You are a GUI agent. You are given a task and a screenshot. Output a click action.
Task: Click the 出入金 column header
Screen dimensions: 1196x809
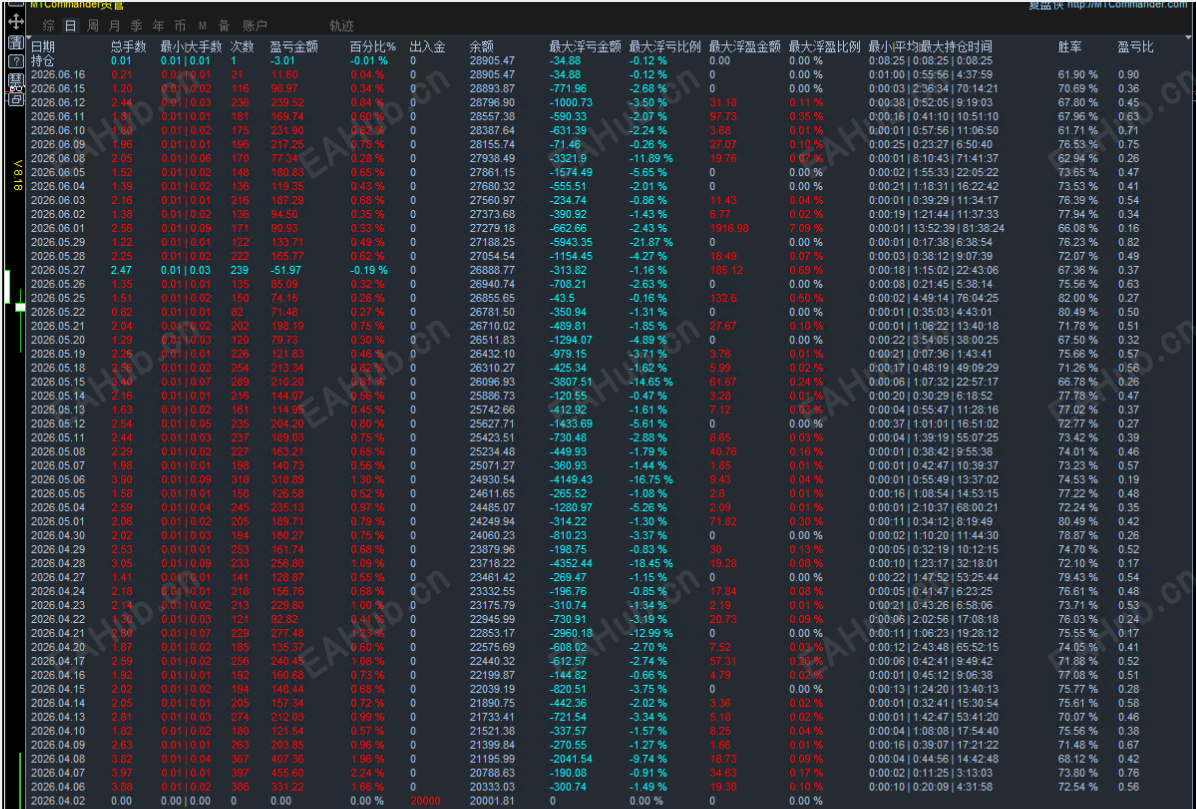427,47
